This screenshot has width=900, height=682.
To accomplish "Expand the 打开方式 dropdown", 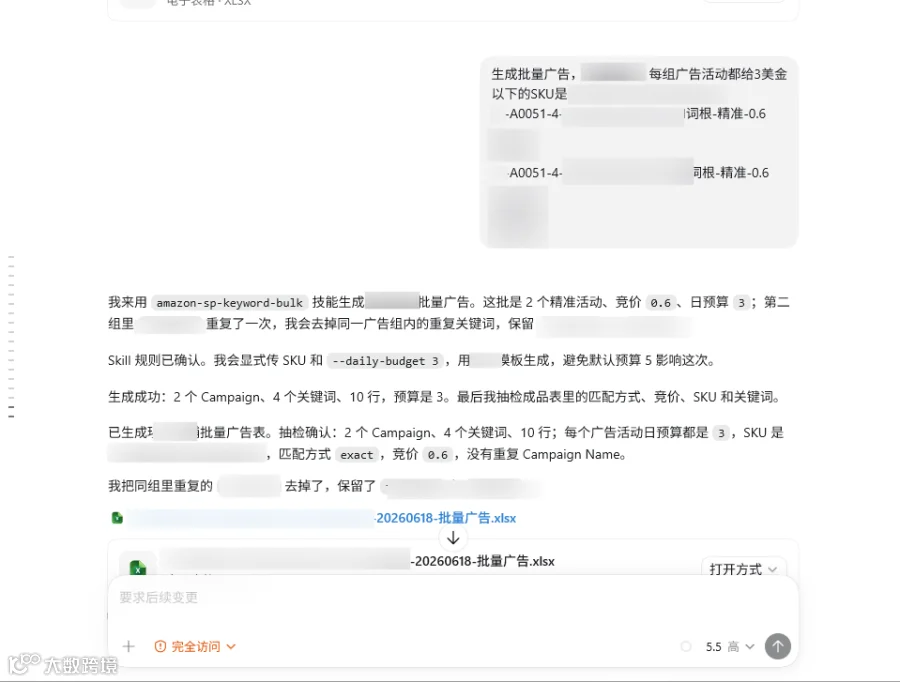I will 743,569.
